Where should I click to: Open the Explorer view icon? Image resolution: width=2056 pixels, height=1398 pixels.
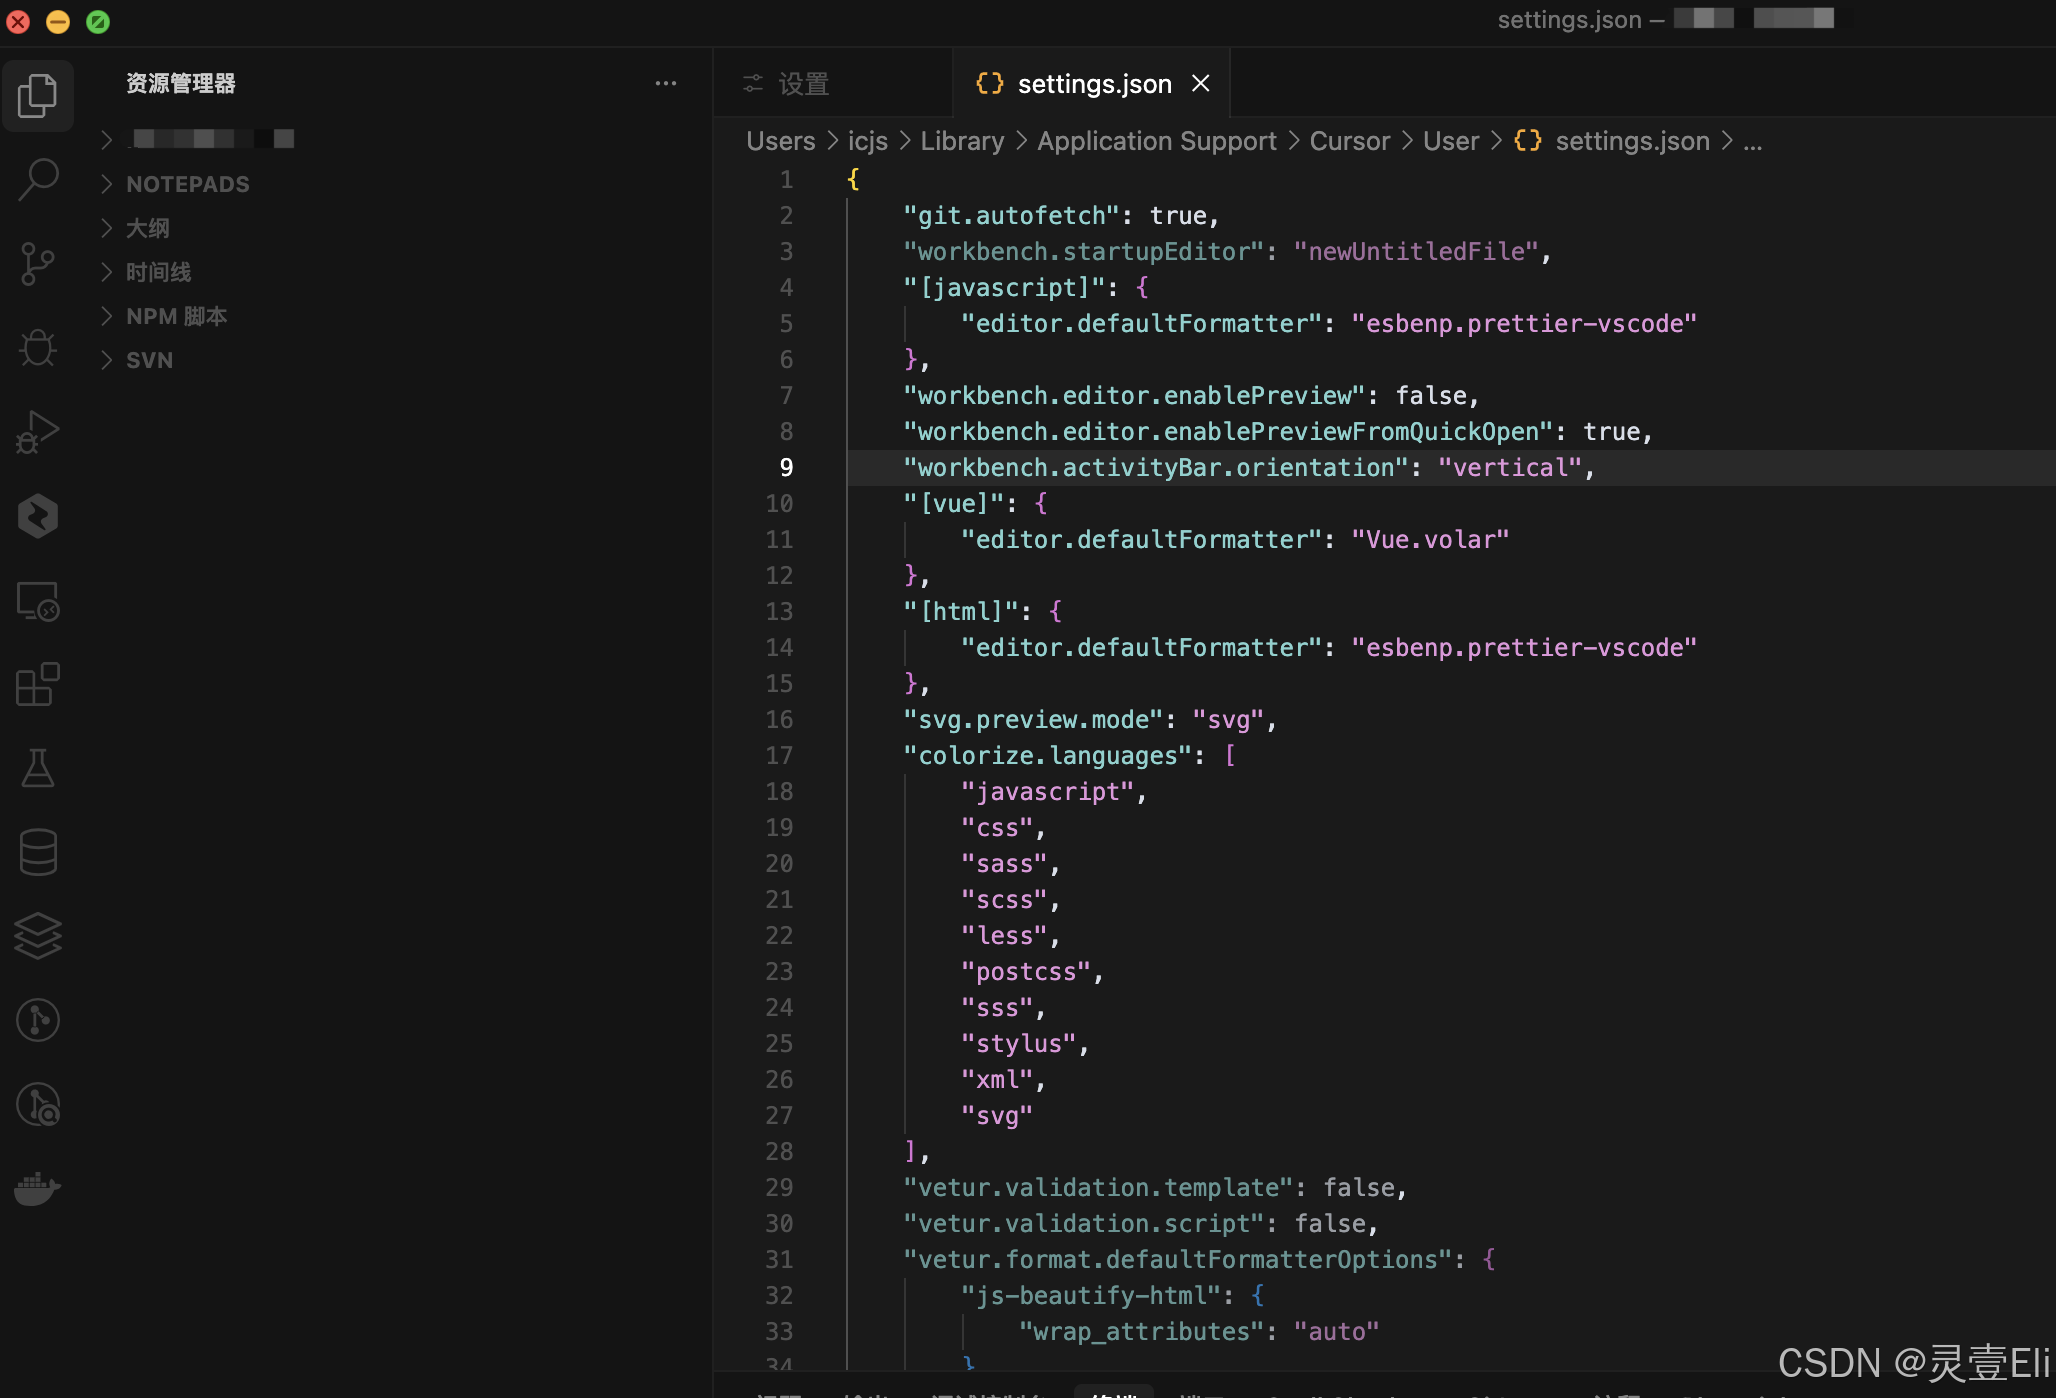38,96
